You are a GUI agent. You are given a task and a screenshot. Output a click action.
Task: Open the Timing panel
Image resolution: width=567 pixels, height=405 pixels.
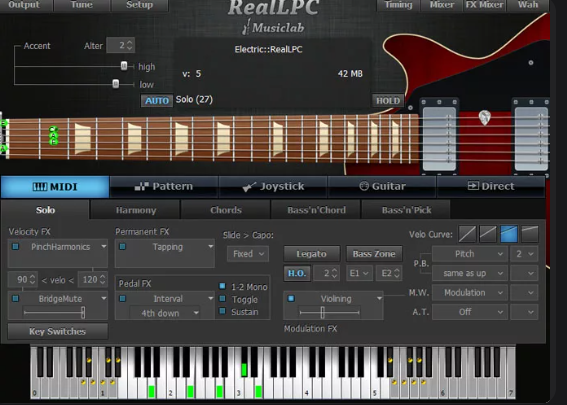(x=398, y=5)
